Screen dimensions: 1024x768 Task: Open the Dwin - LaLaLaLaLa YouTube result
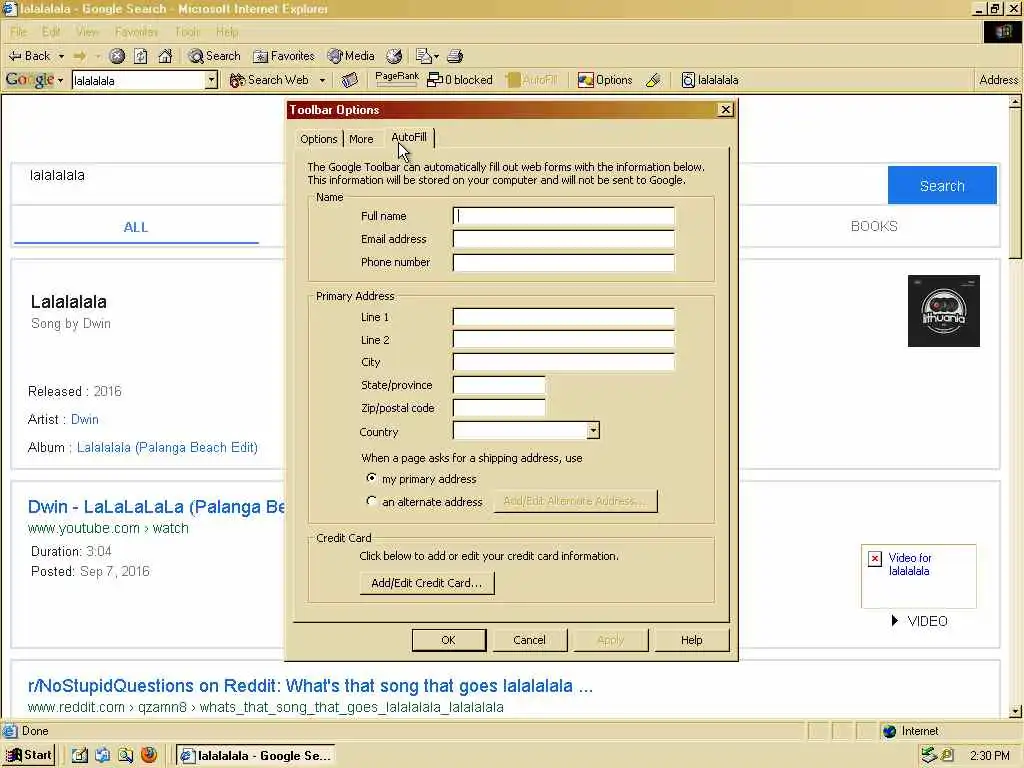(157, 507)
